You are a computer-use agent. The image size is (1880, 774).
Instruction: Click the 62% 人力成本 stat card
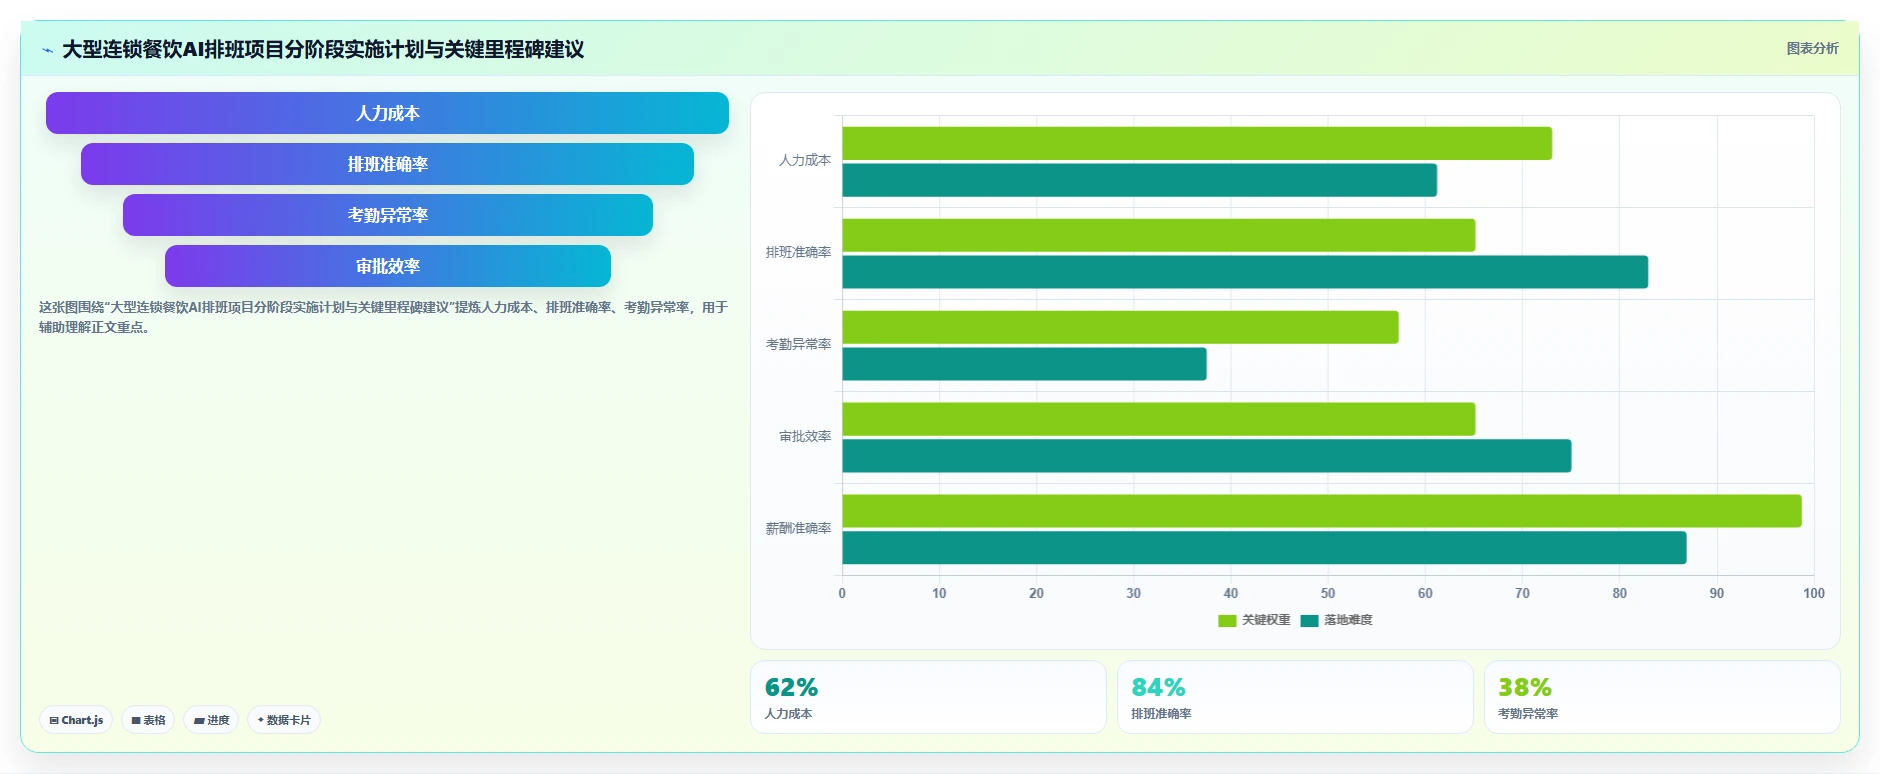coord(928,697)
